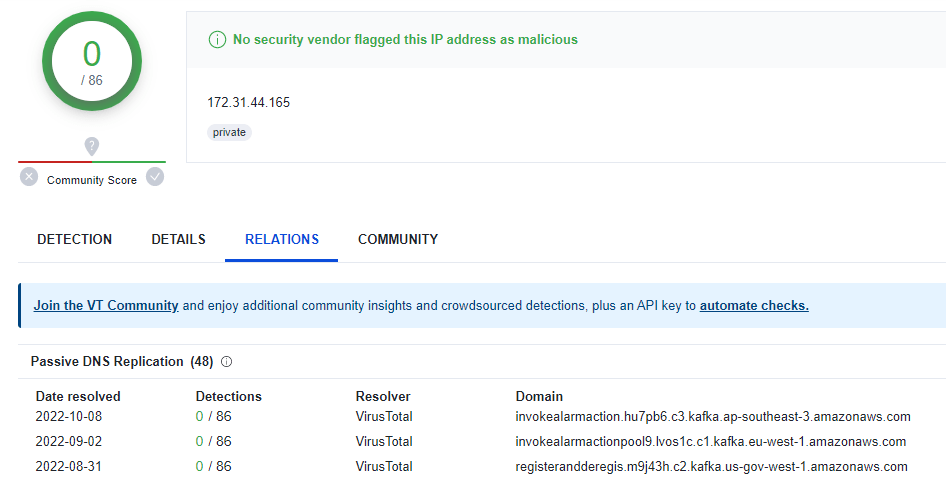
Task: Select the IP address 172.31.44.165 text
Action: pyautogui.click(x=249, y=103)
